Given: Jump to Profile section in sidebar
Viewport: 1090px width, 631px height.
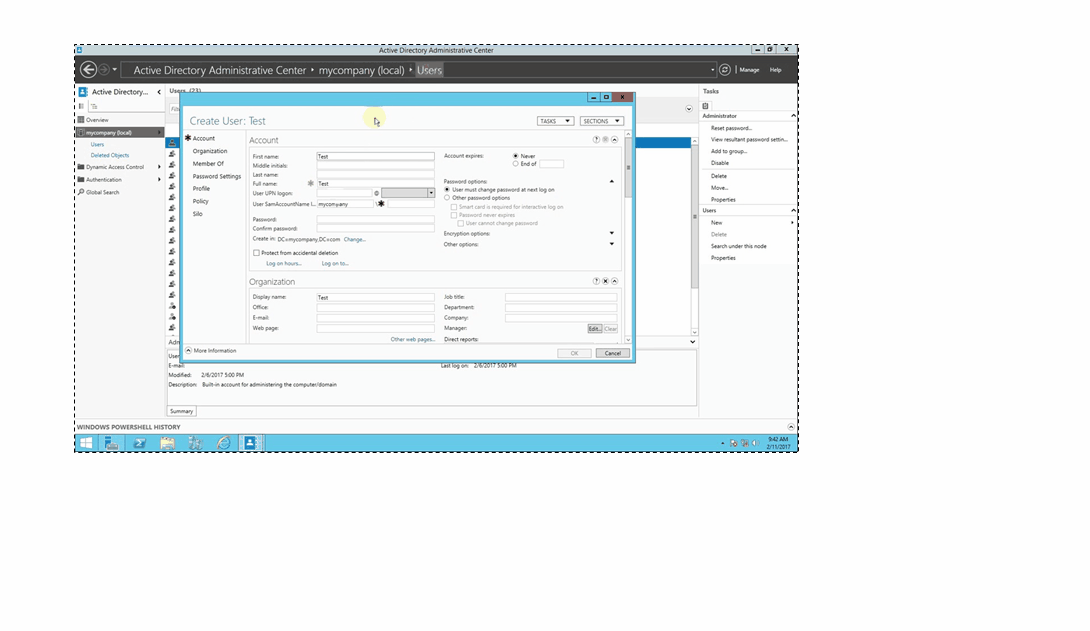Looking at the screenshot, I should [x=201, y=188].
